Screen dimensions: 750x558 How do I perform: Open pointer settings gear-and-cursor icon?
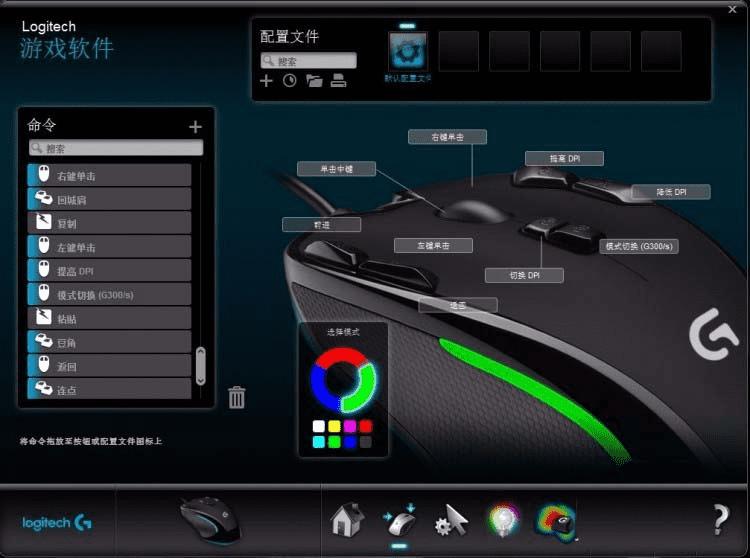point(452,521)
